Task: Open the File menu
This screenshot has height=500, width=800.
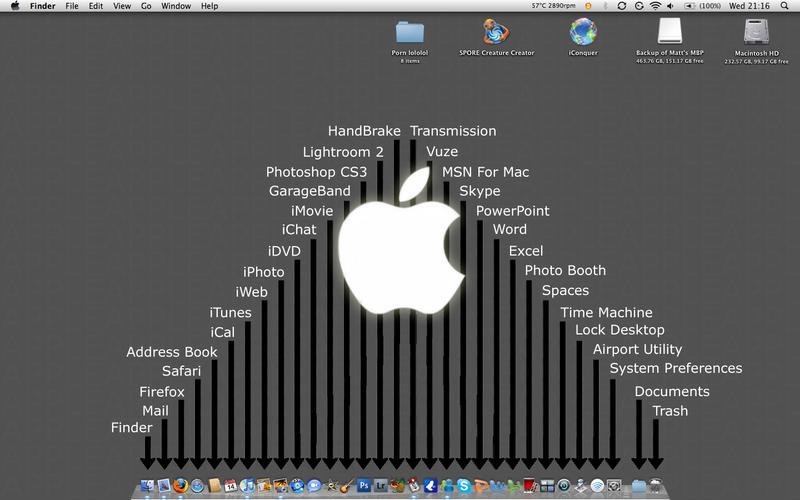Action: click(72, 6)
